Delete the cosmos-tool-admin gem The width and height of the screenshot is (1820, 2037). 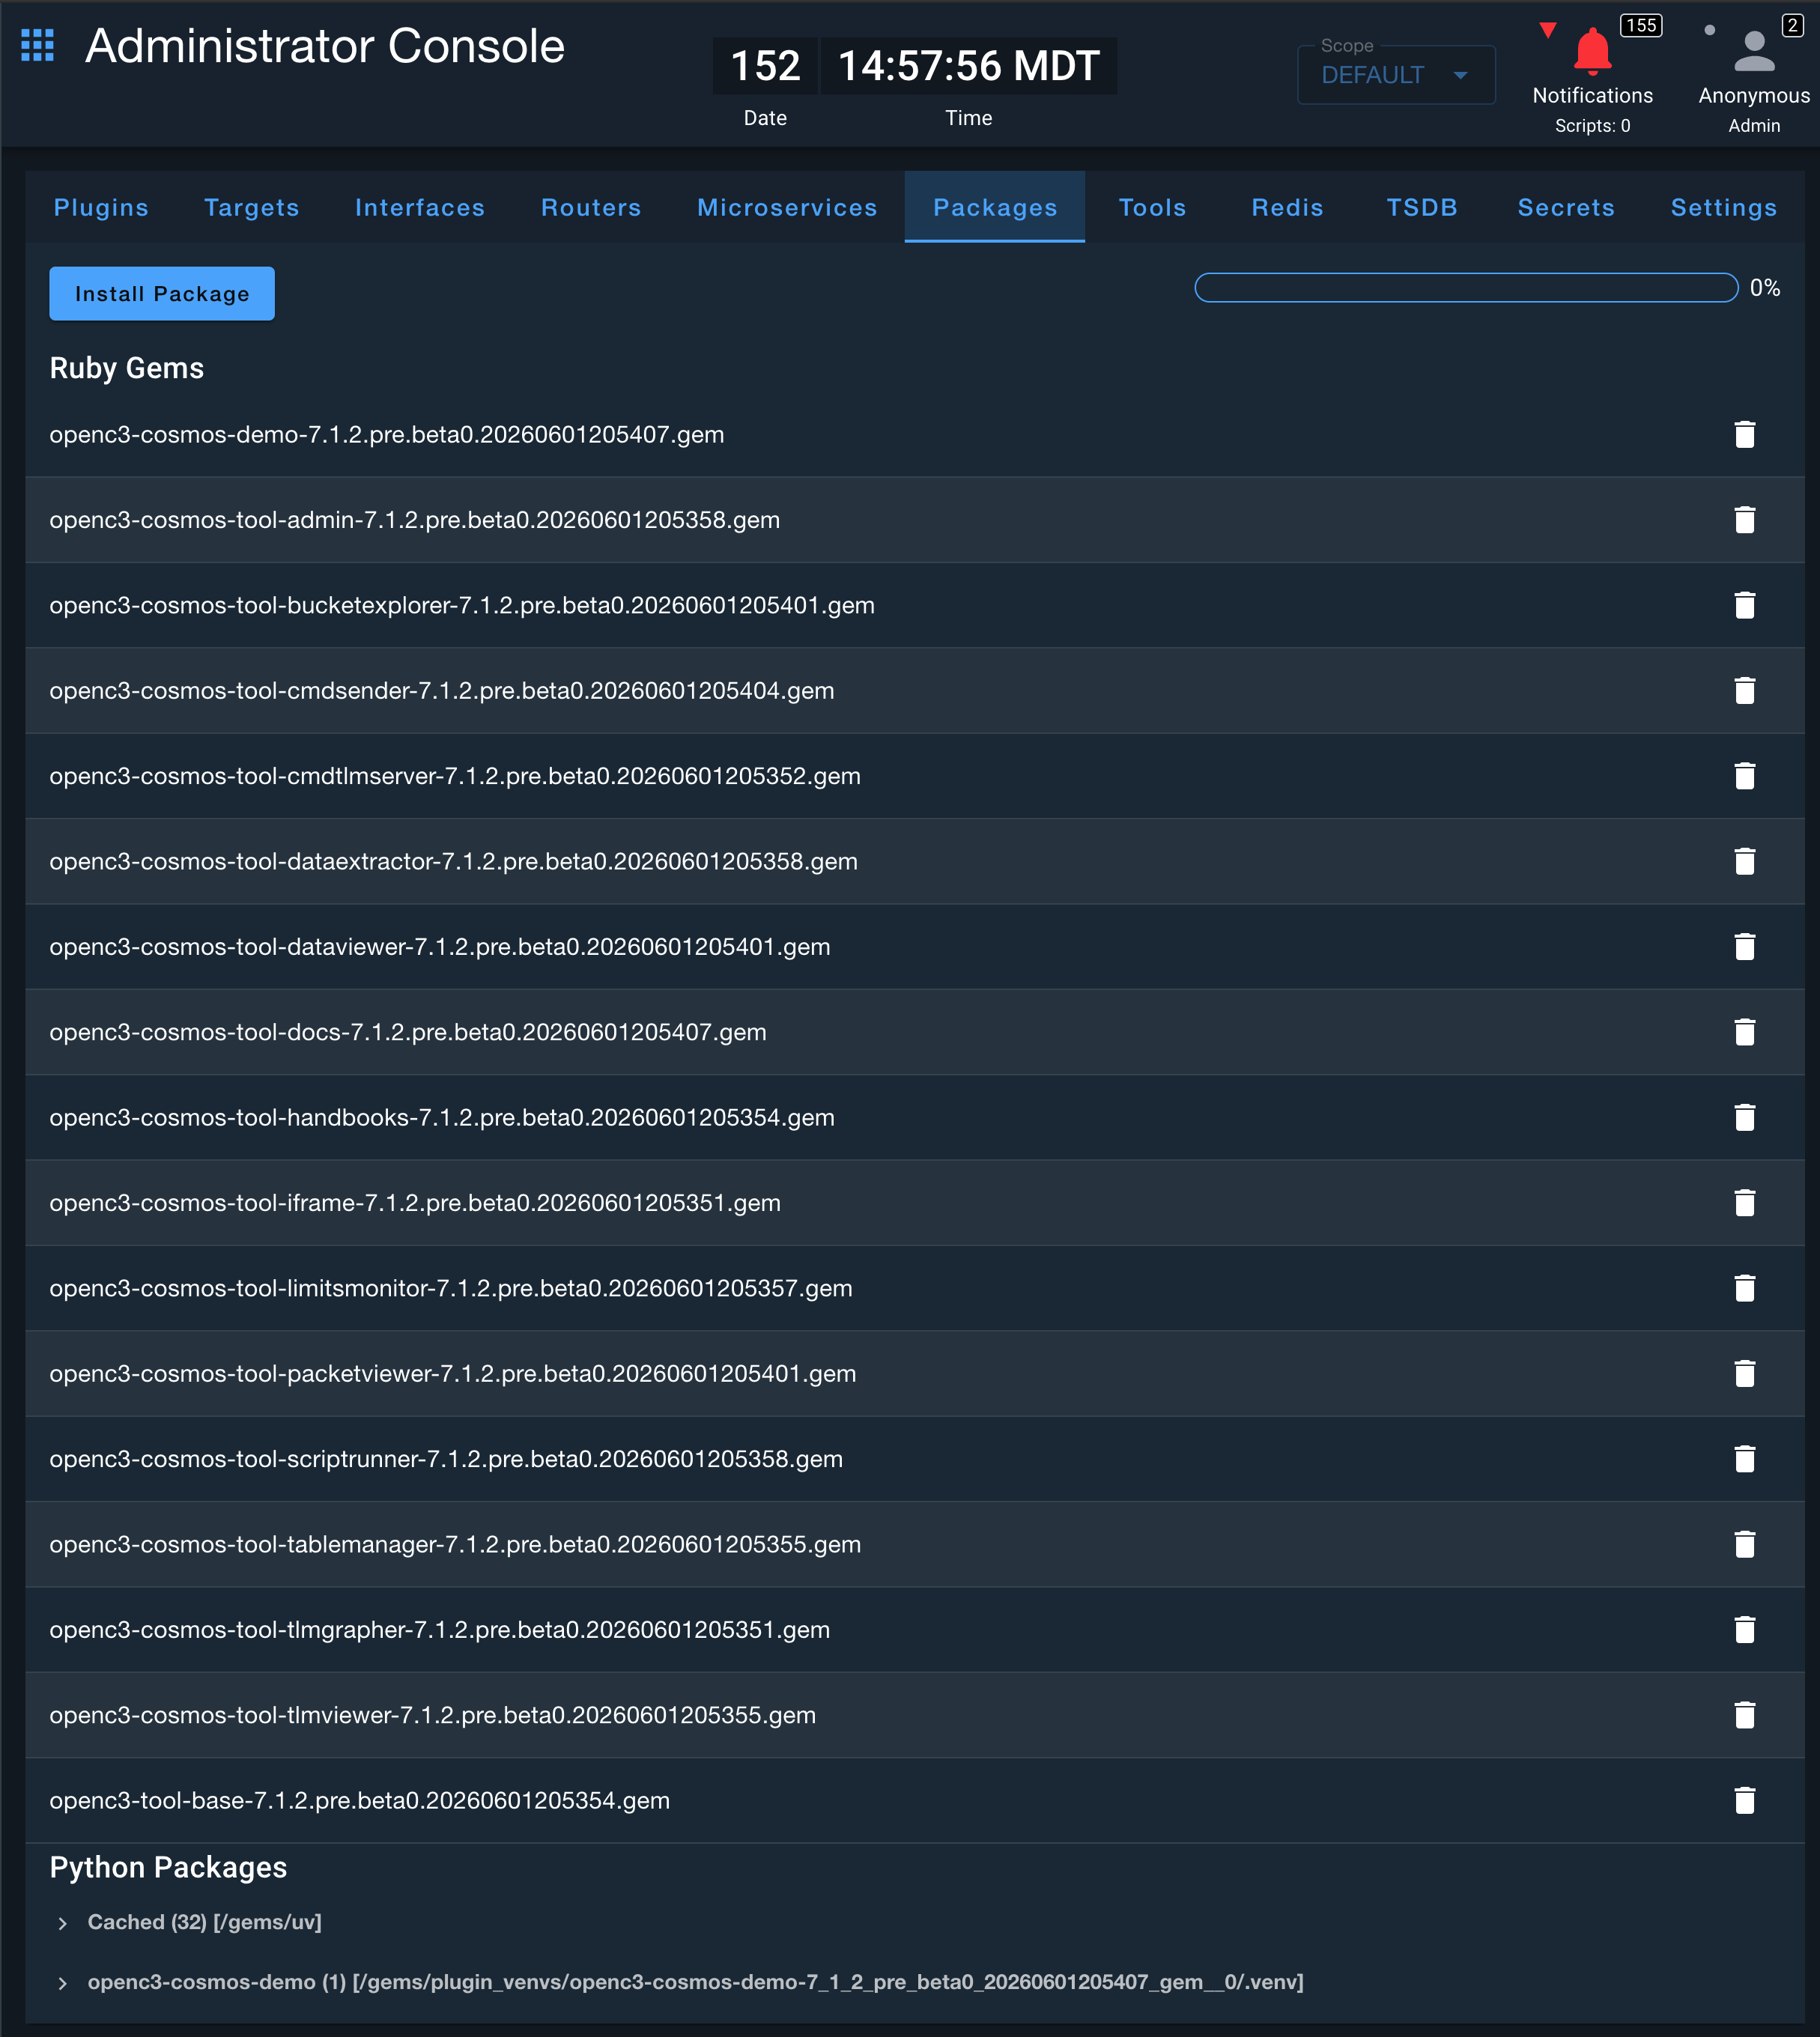(1745, 520)
